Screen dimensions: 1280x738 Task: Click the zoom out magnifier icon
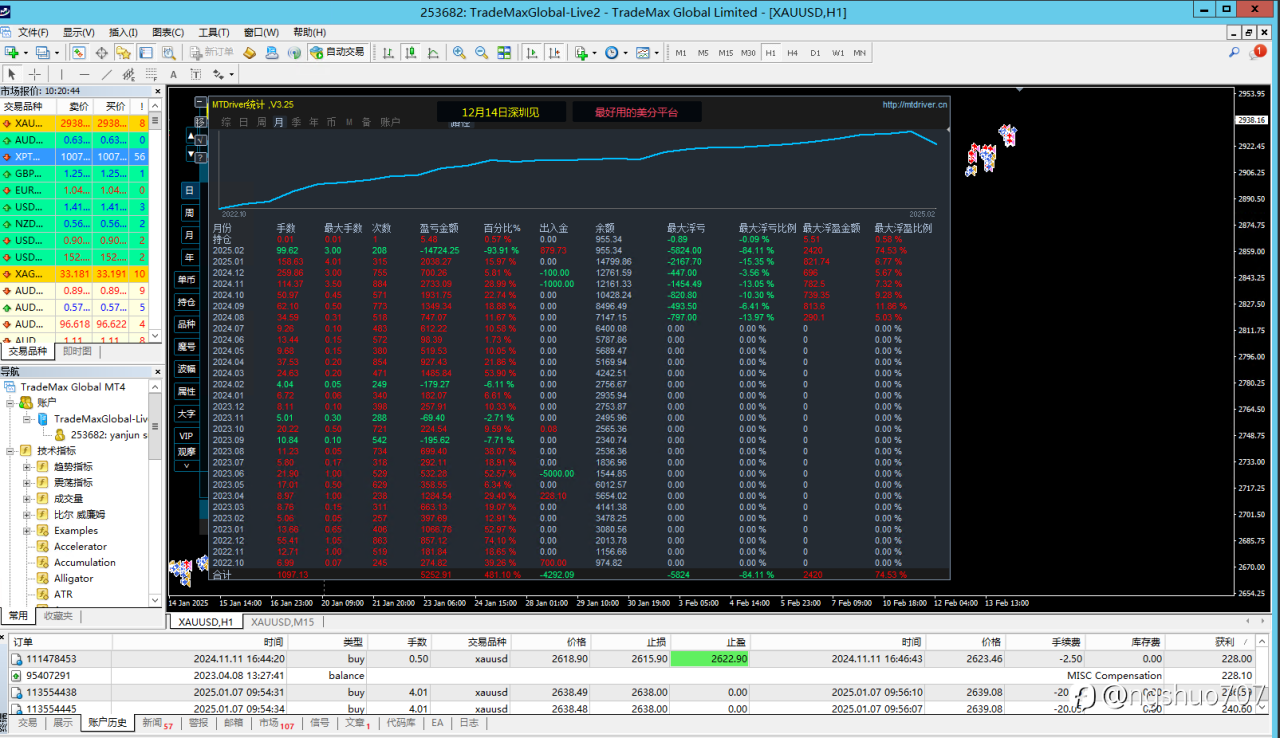[481, 53]
